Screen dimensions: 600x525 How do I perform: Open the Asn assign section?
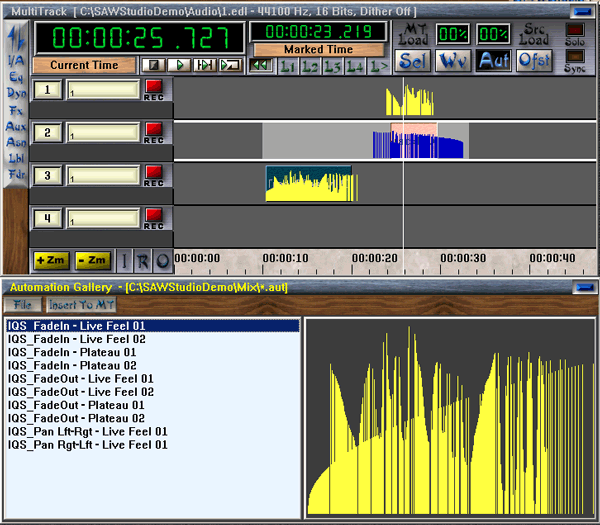pyautogui.click(x=16, y=142)
